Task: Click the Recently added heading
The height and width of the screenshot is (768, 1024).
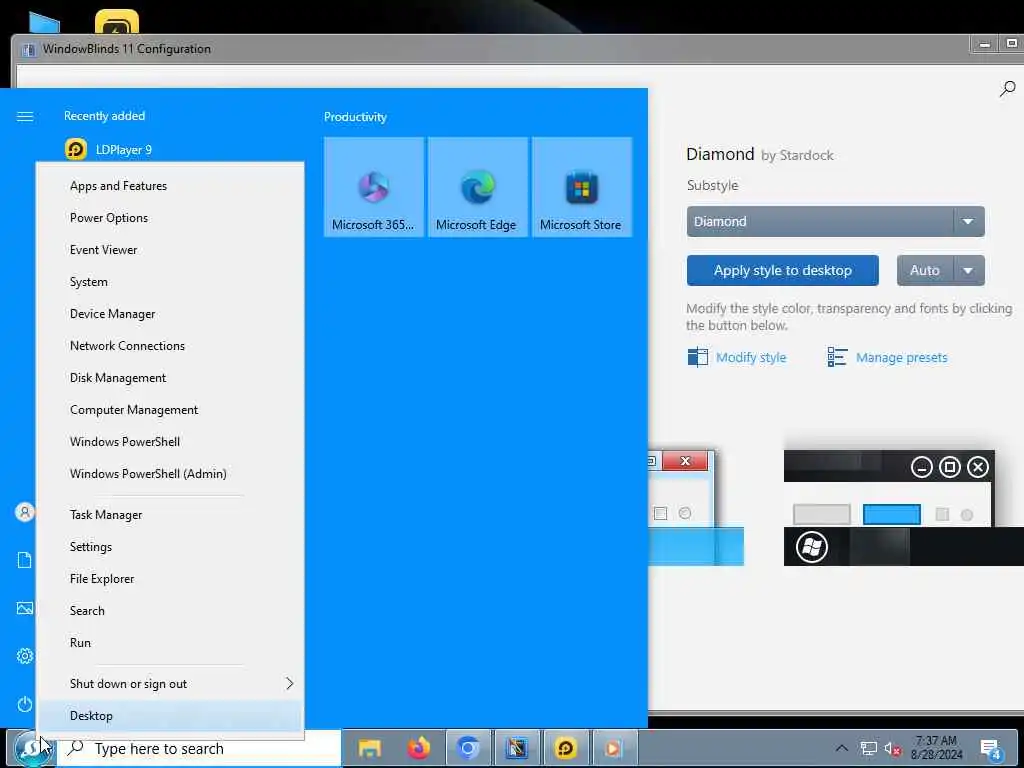Action: (104, 116)
